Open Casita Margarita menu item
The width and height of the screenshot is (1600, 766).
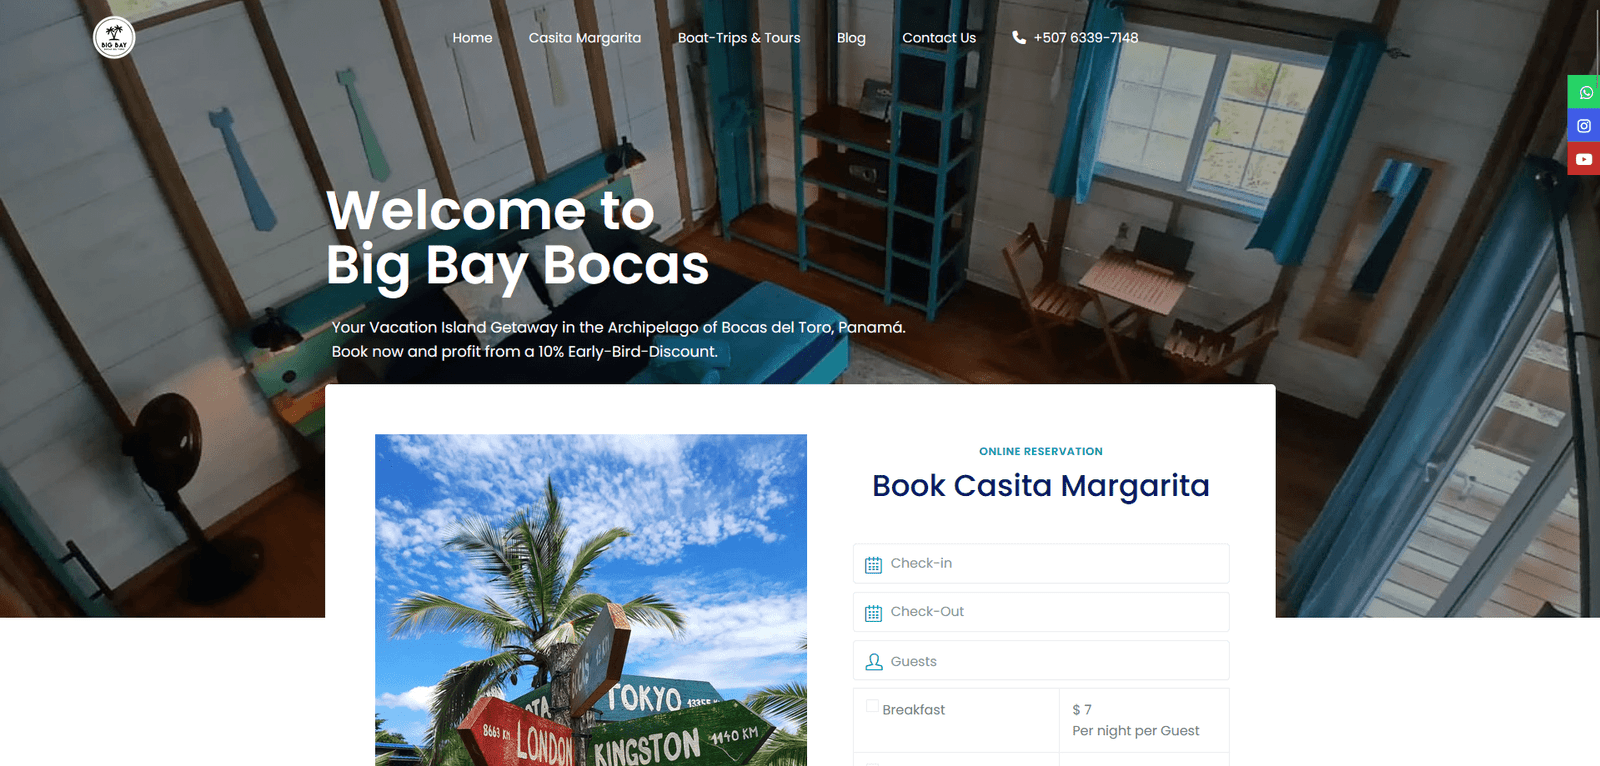585,38
